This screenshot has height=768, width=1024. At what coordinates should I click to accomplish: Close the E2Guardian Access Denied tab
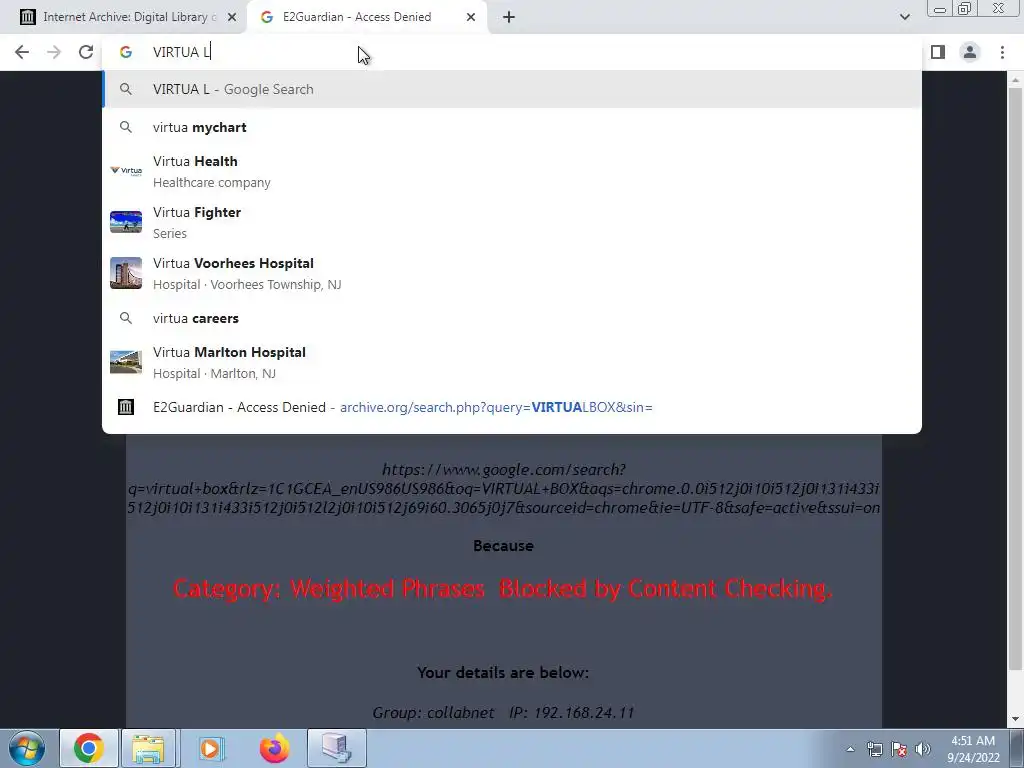pyautogui.click(x=471, y=18)
